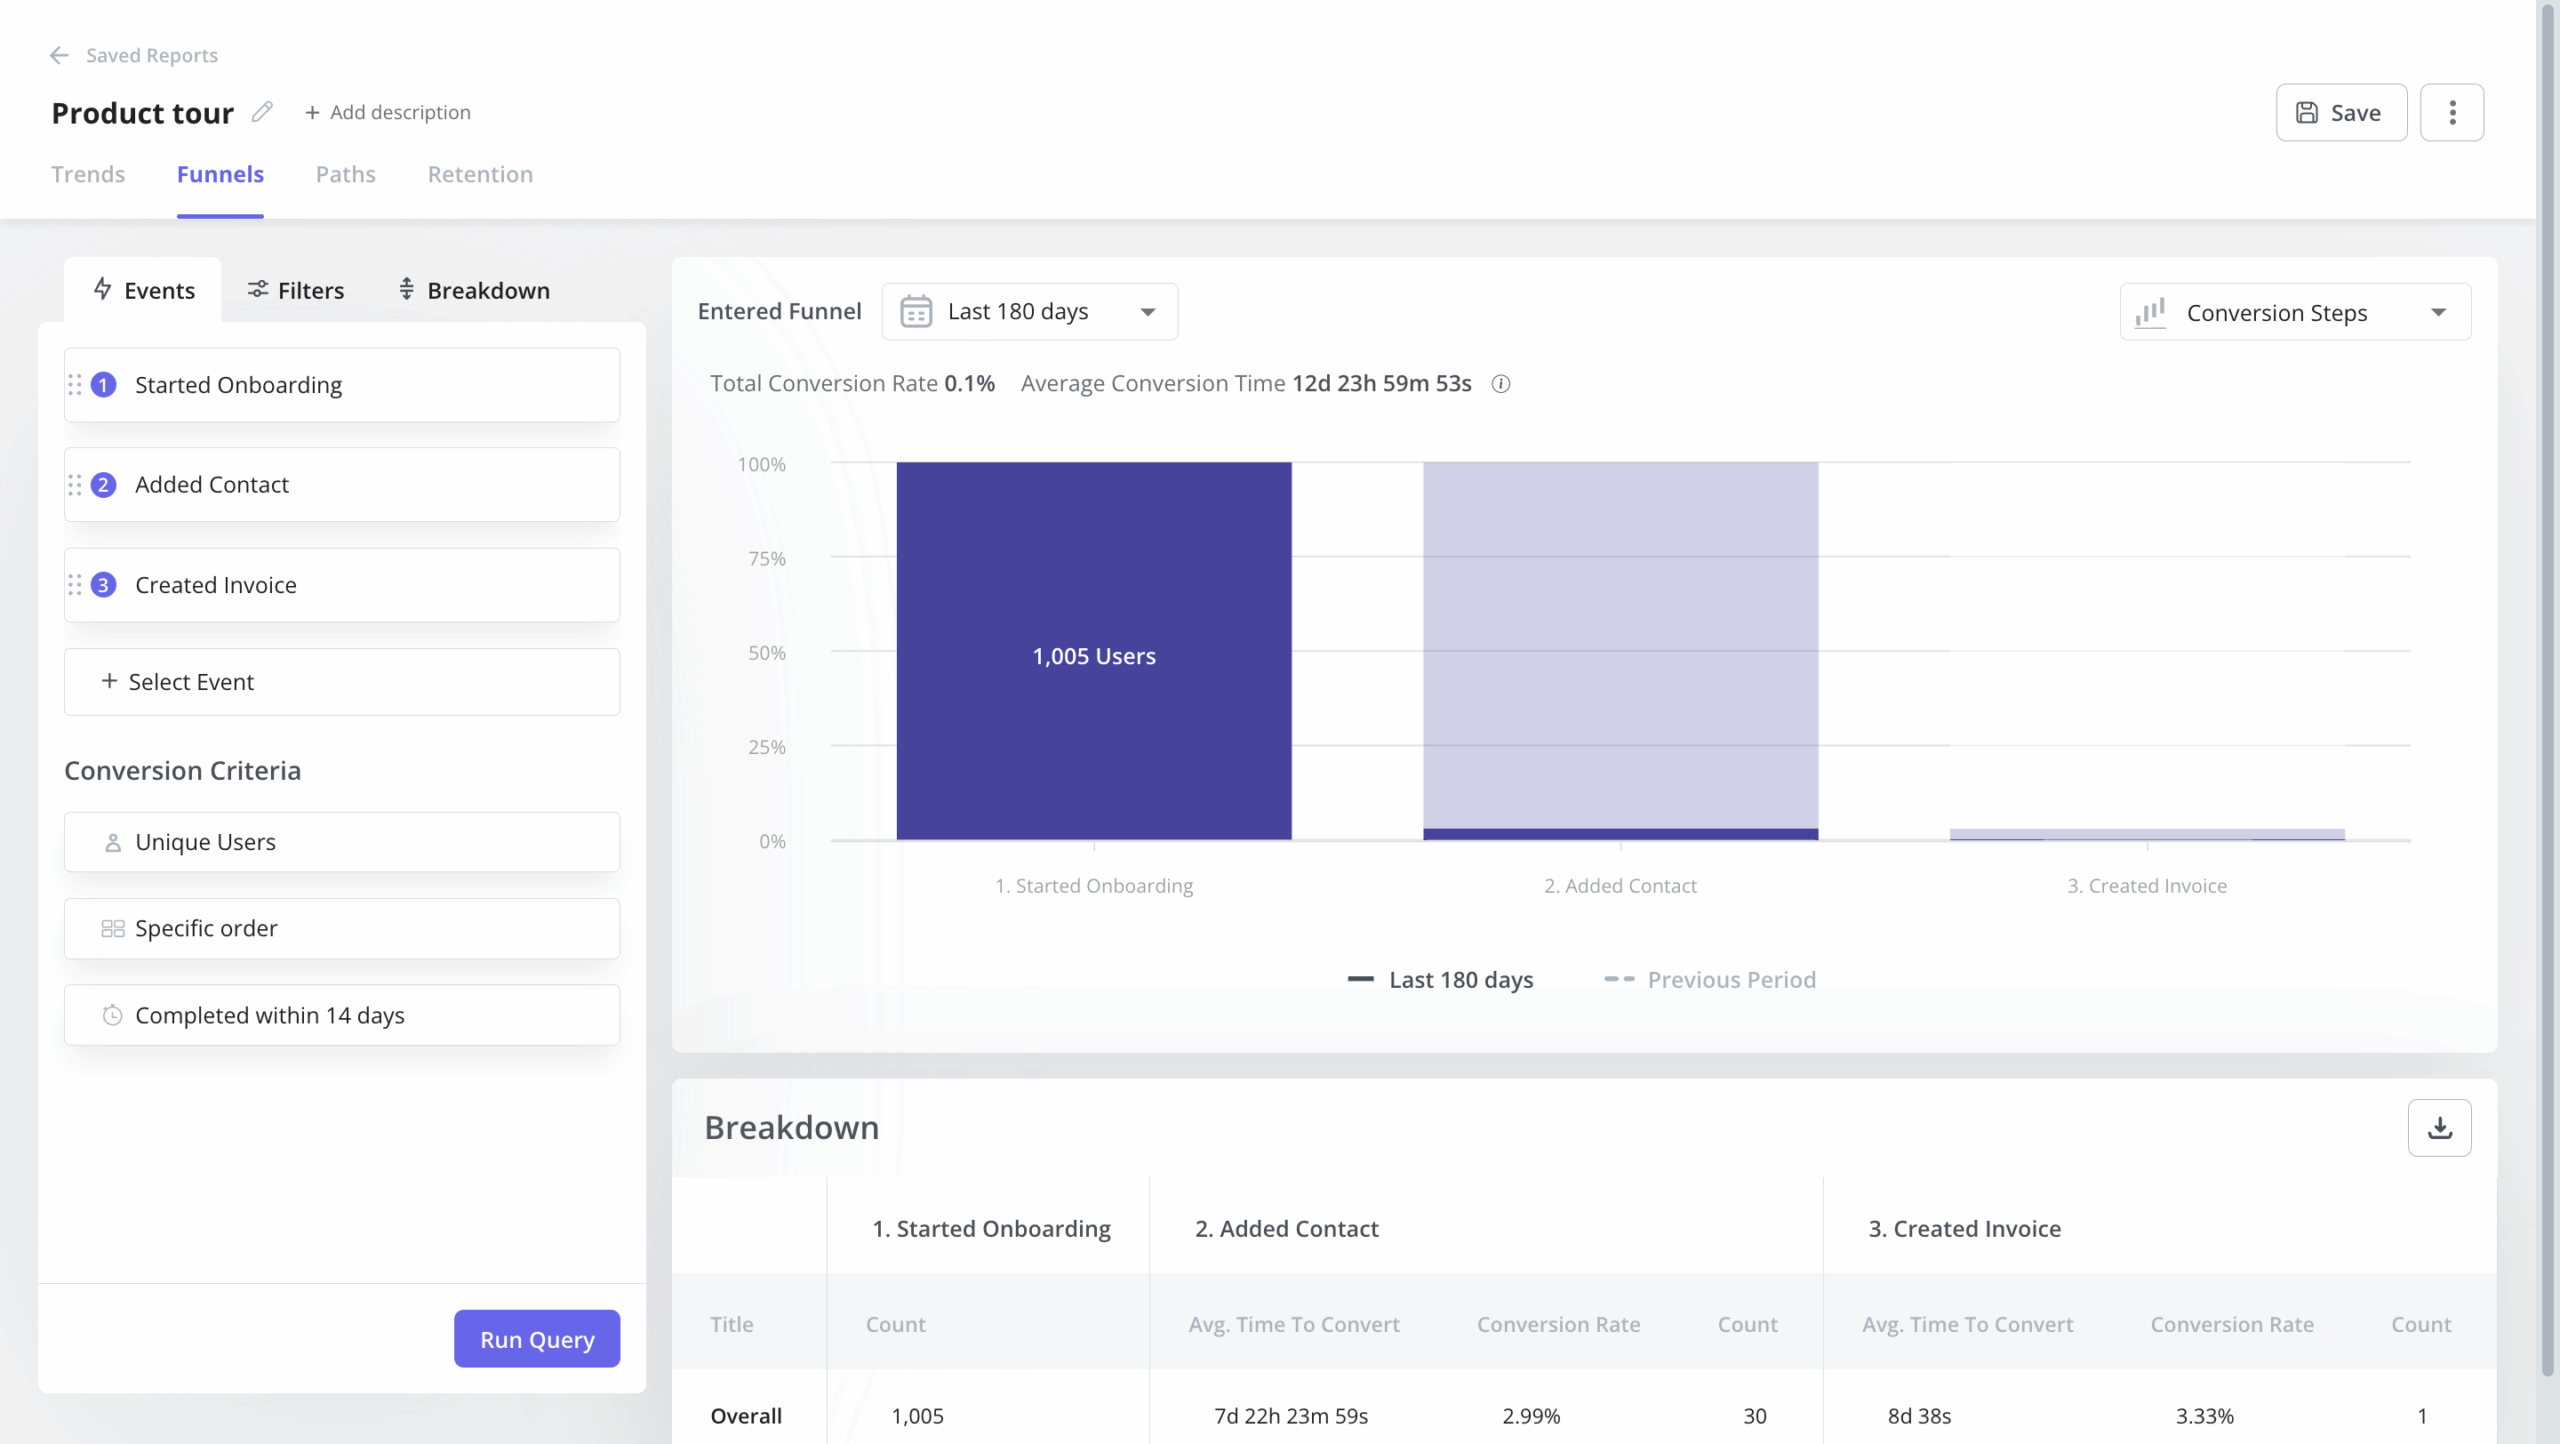Click the drag handle on Added Contact step
Viewport: 2560px width, 1444px height.
[74, 484]
